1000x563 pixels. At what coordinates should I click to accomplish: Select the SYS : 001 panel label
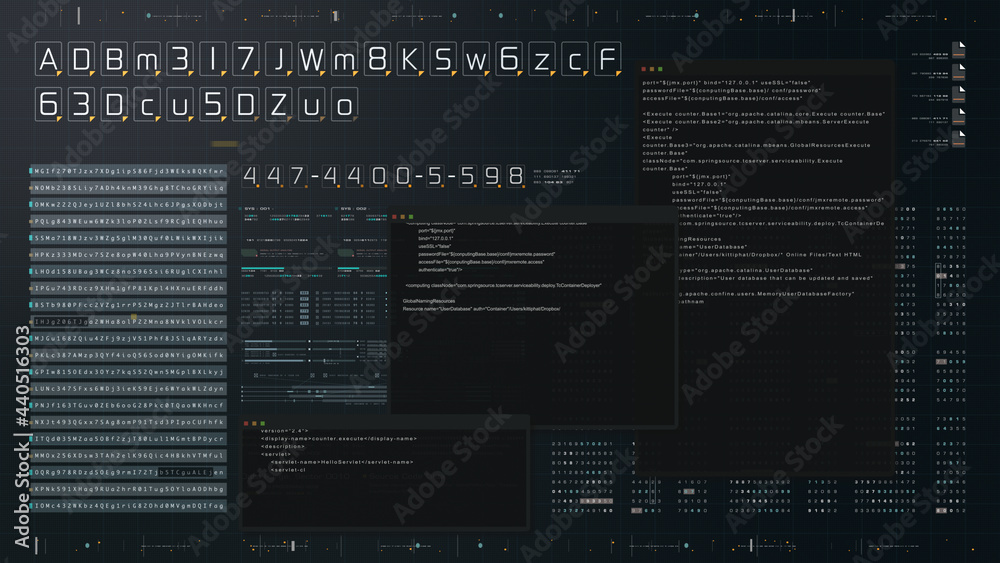pos(256,208)
